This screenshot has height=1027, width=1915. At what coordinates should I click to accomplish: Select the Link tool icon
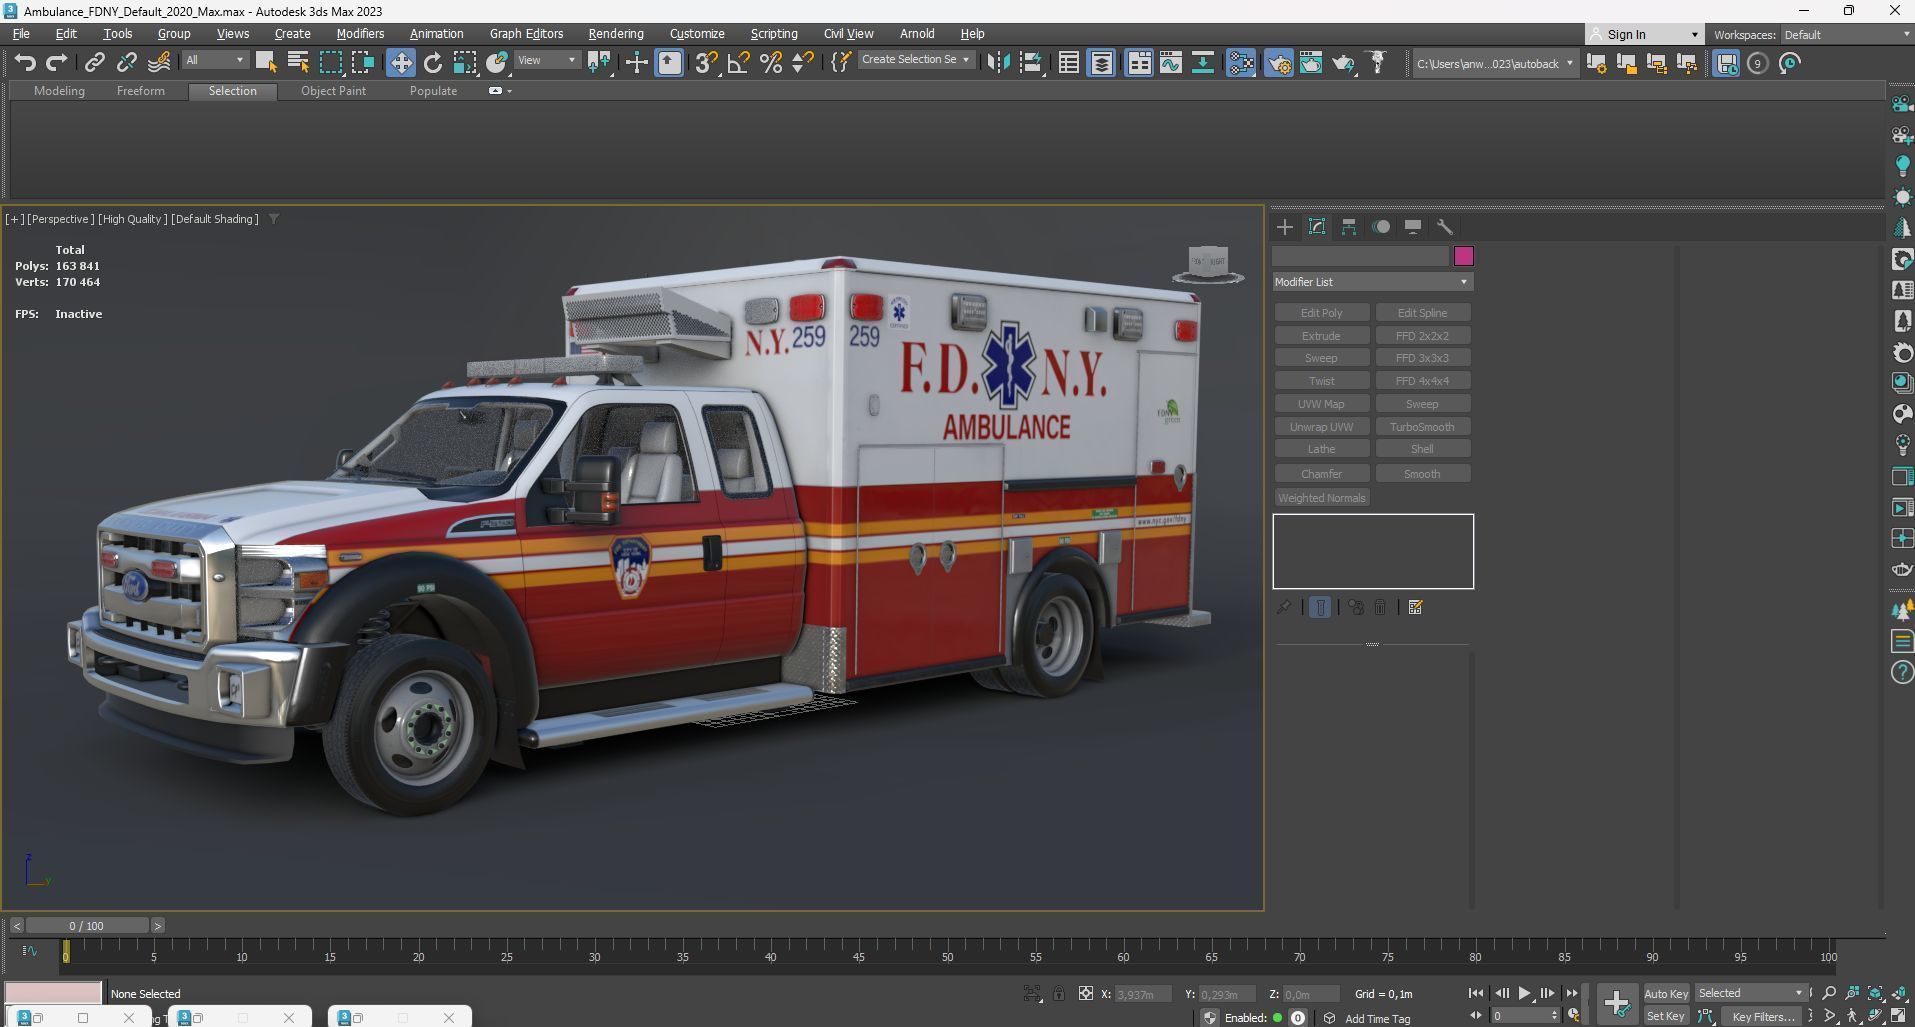(x=94, y=63)
